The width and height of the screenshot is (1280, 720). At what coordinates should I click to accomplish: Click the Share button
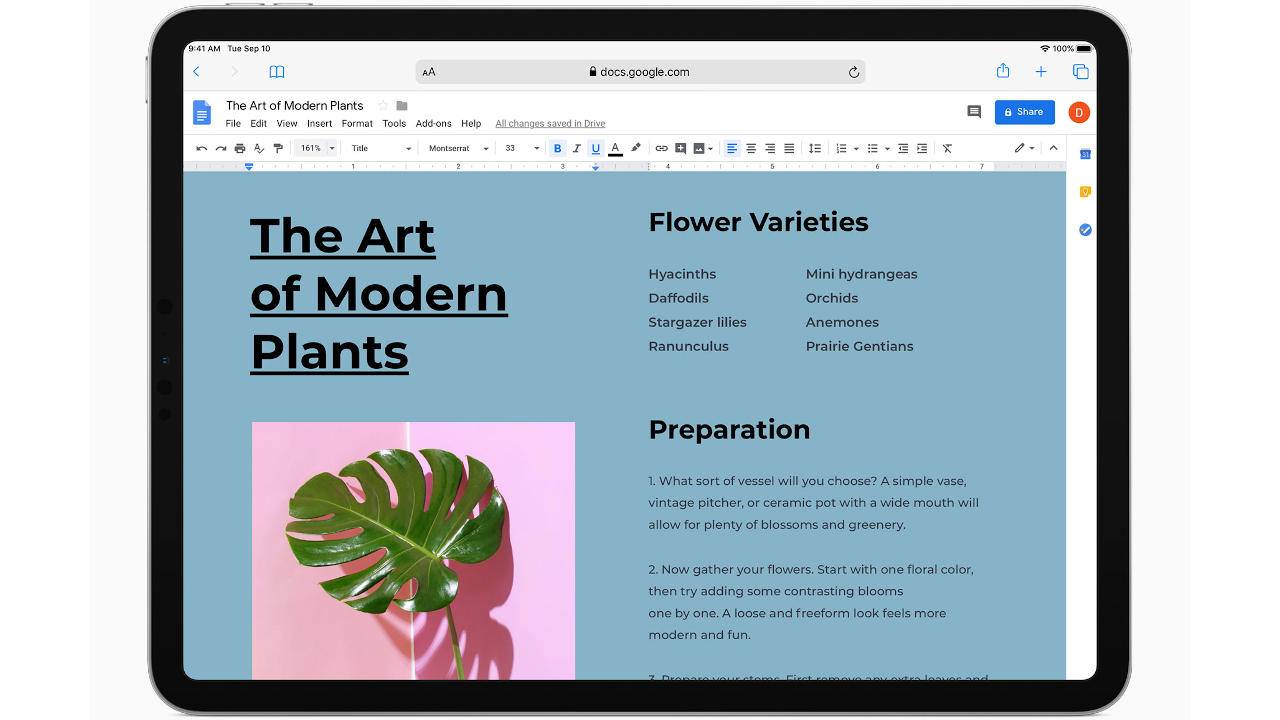click(x=1023, y=112)
